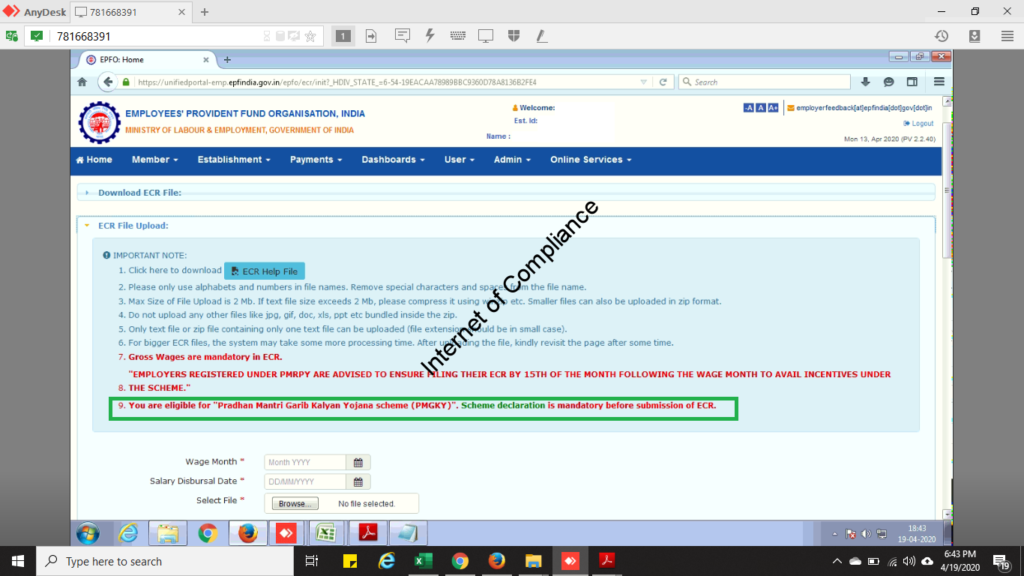The height and width of the screenshot is (576, 1024).
Task: Decrease font size with -A button
Action: point(748,108)
